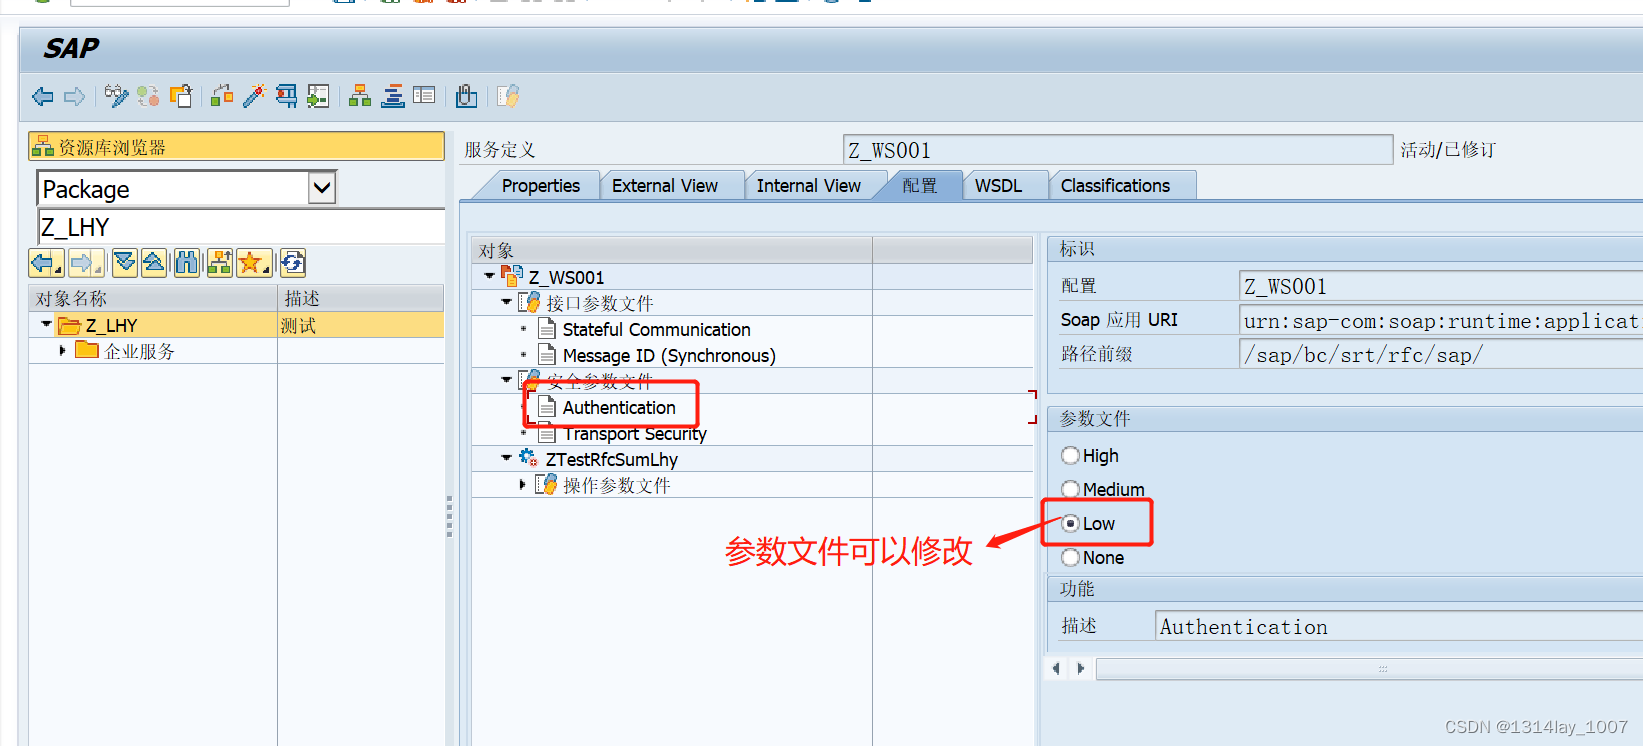Screen dimensions: 1643x746
Task: Select the Stateful Communication tree item
Action: click(x=656, y=329)
